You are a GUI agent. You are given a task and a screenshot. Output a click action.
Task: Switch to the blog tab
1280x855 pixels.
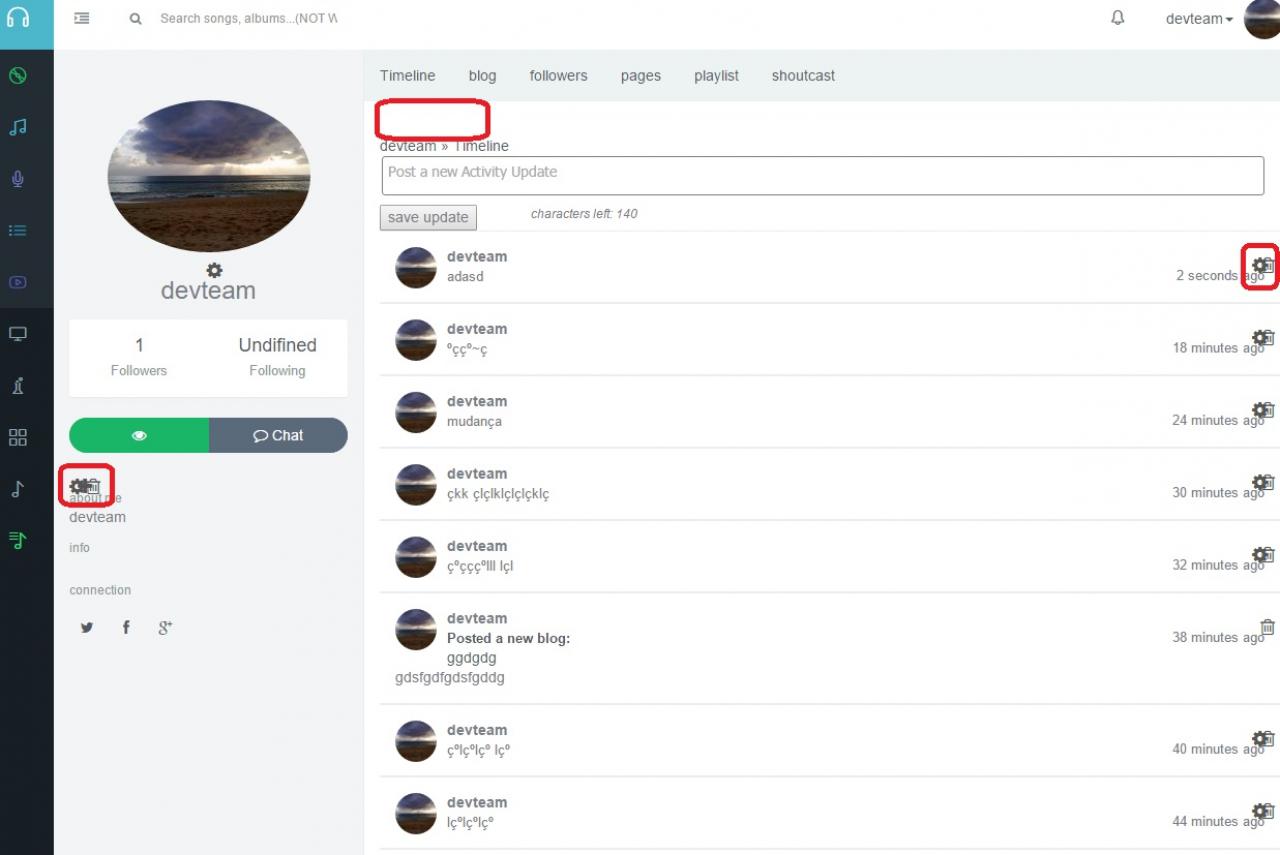[x=482, y=75]
